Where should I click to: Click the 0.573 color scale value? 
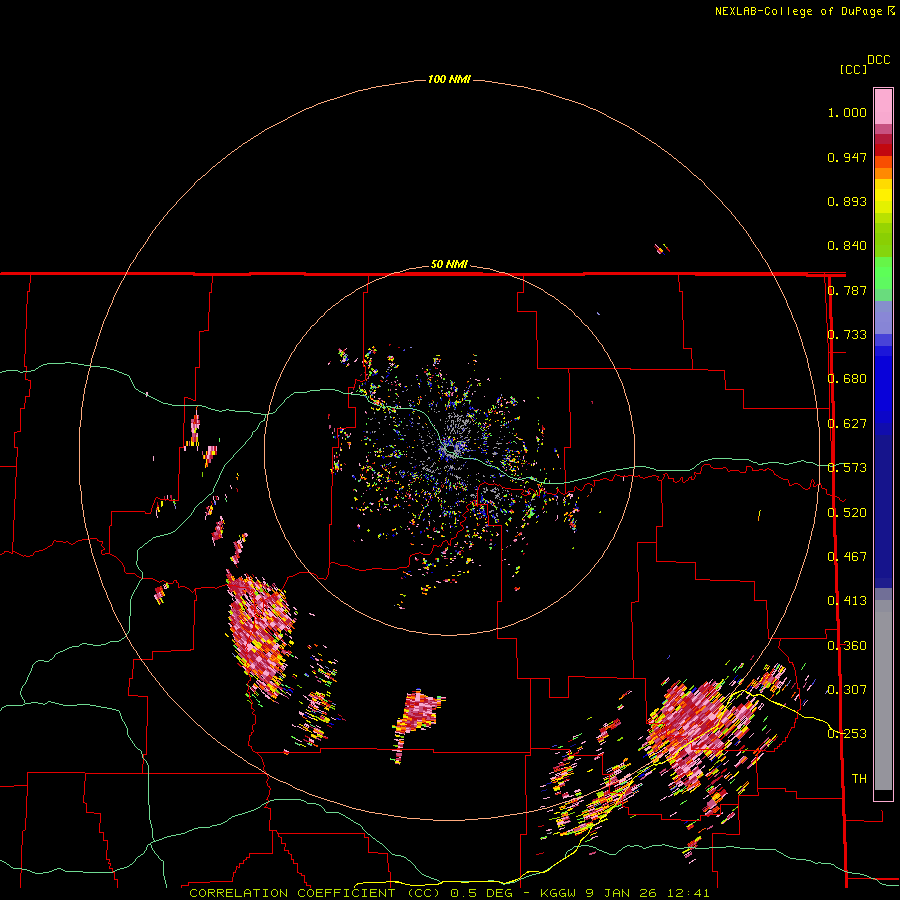[847, 468]
